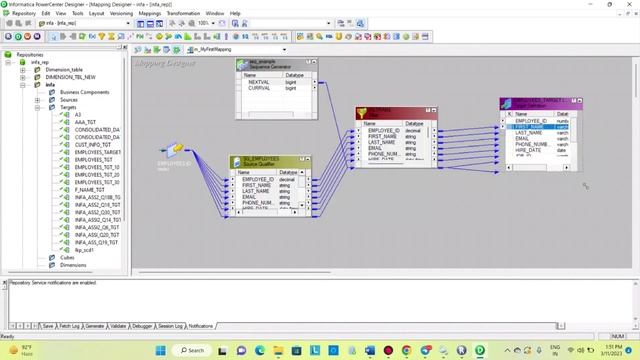Open Google Chrome from taskbar
Viewport: 640px width, 360px height.
406,350
